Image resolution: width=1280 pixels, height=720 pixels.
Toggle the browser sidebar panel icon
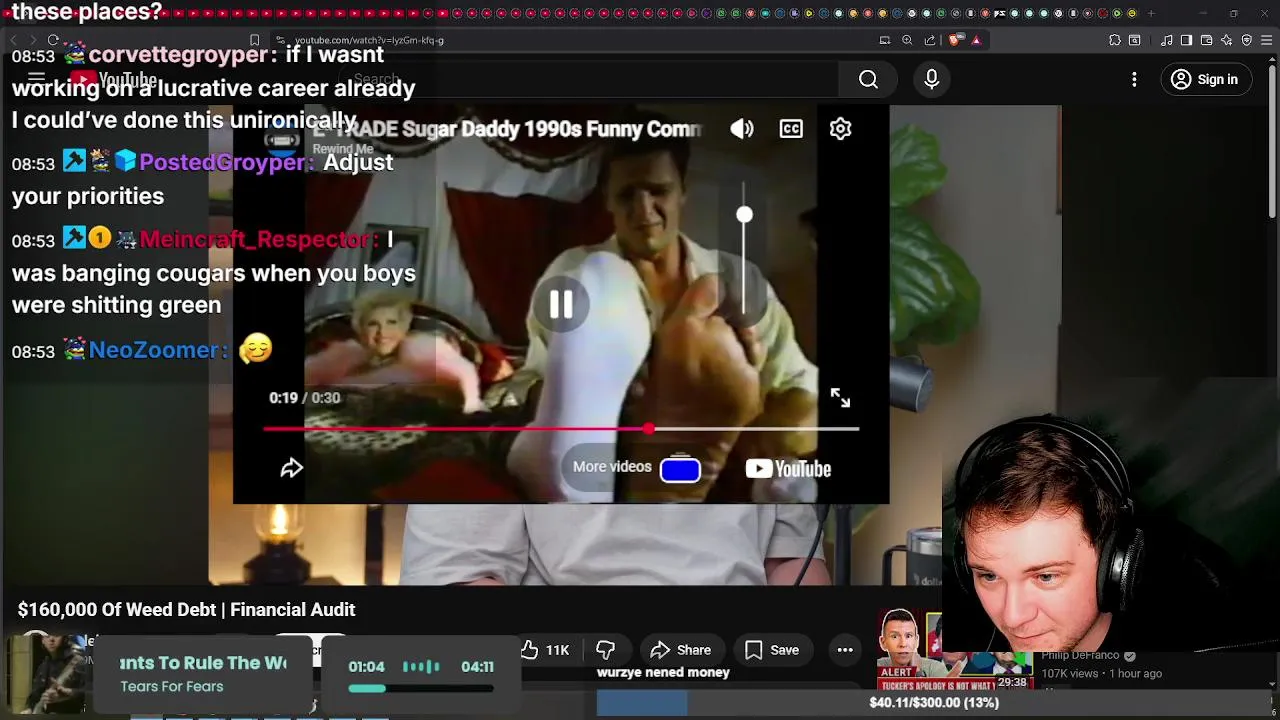coord(1186,40)
